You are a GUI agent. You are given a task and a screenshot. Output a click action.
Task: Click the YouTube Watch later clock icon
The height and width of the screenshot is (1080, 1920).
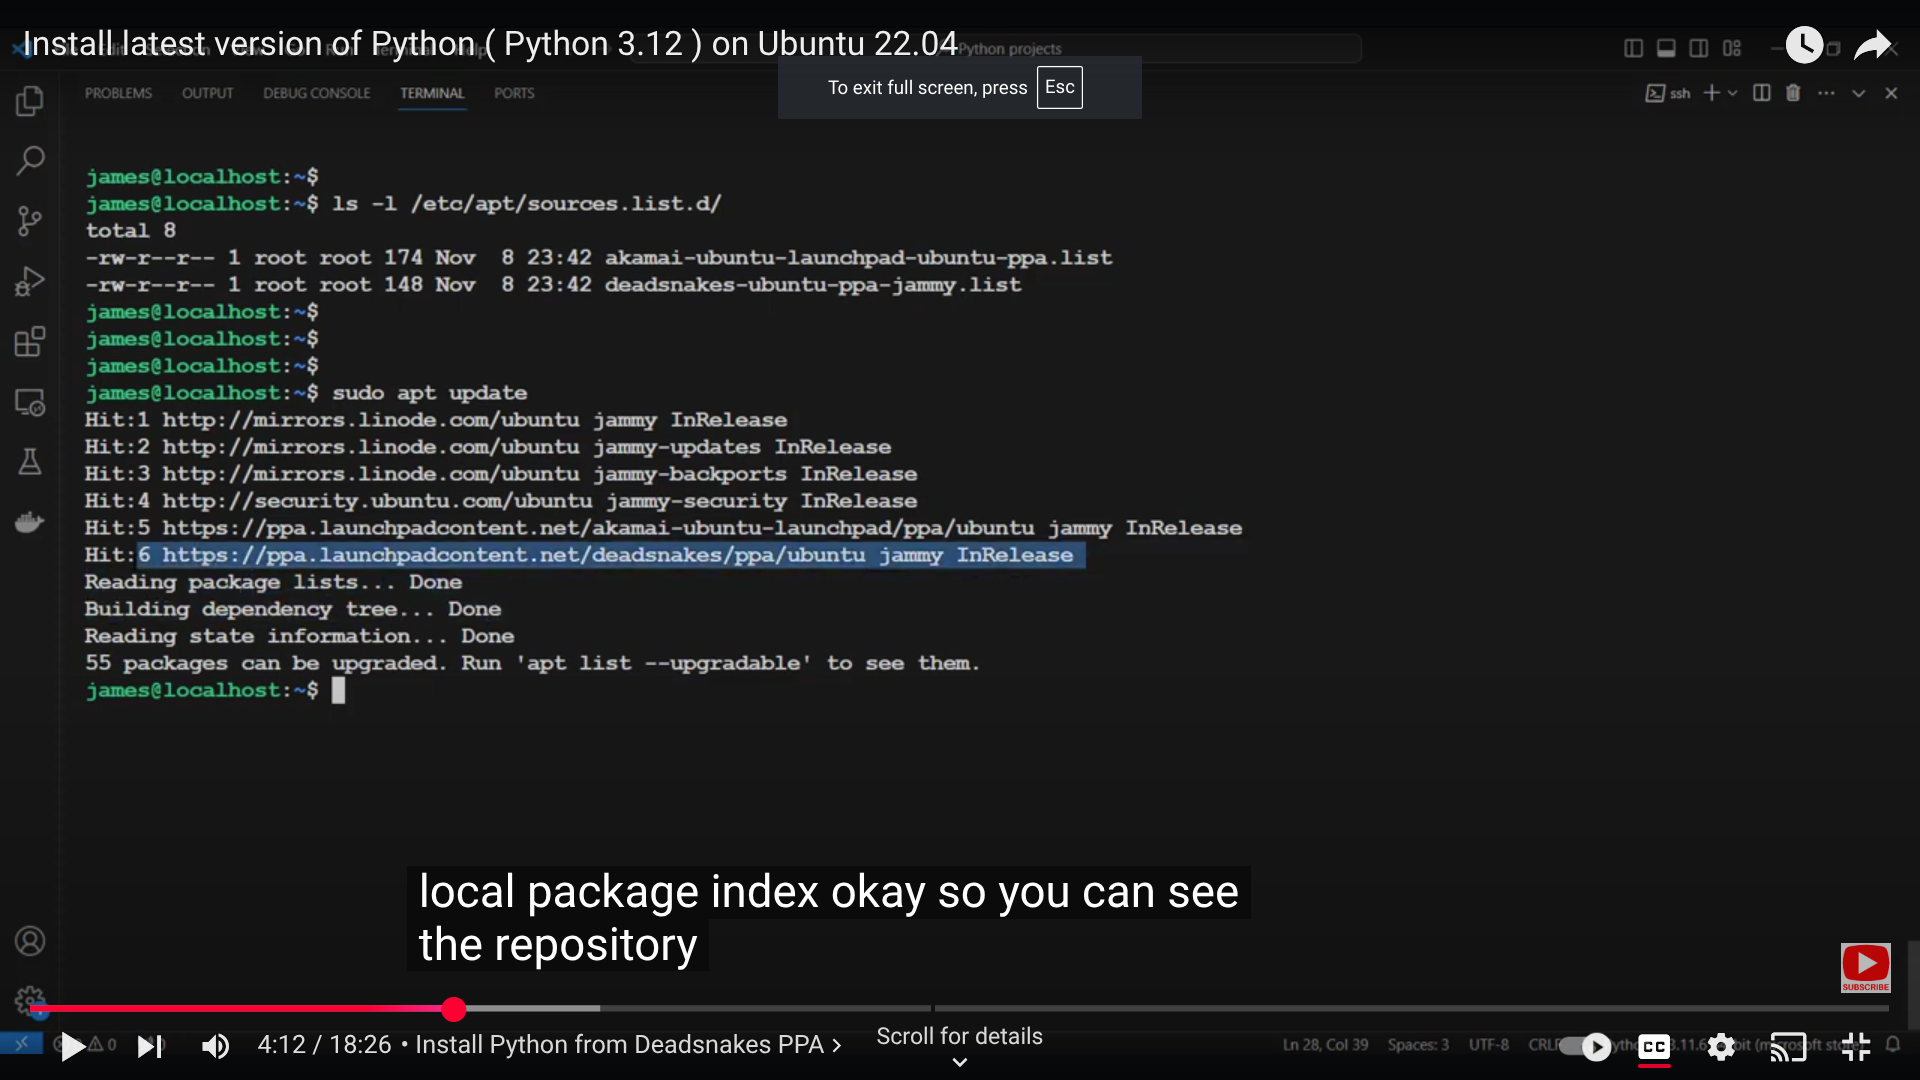[x=1804, y=45]
